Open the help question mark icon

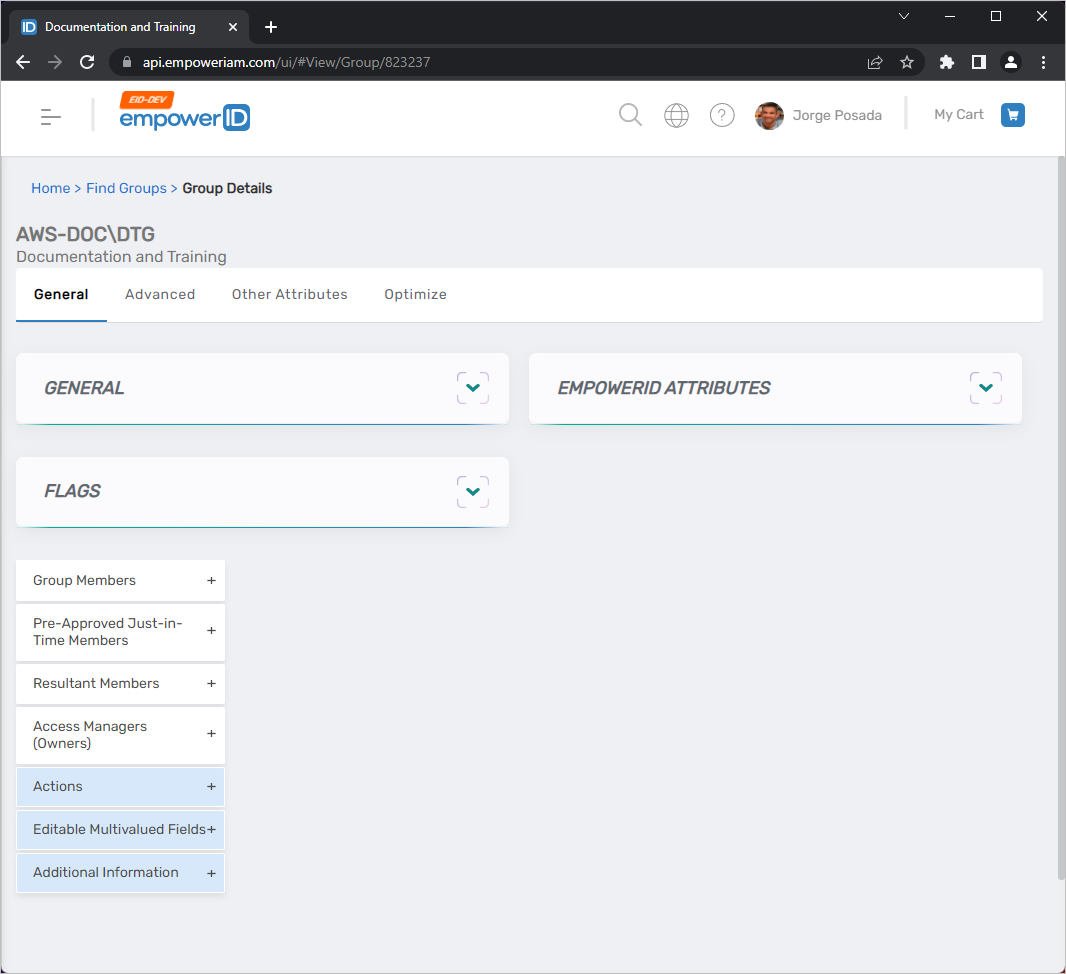(722, 114)
